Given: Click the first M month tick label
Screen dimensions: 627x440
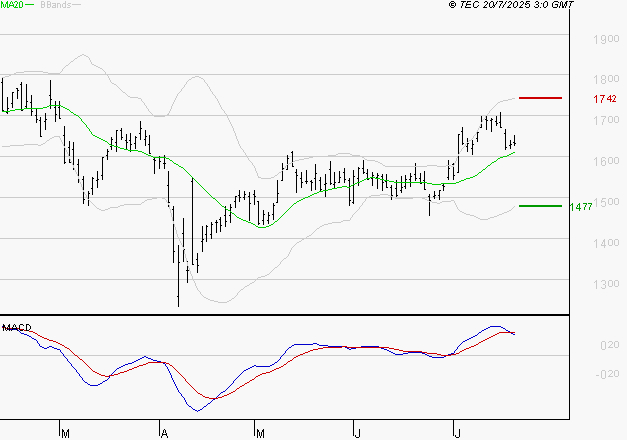Looking at the screenshot, I should [x=65, y=433].
